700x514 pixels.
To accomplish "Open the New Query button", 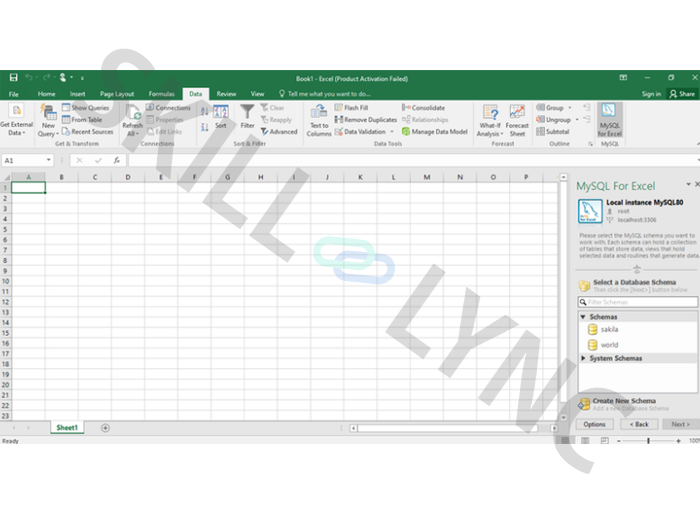I will pyautogui.click(x=48, y=121).
